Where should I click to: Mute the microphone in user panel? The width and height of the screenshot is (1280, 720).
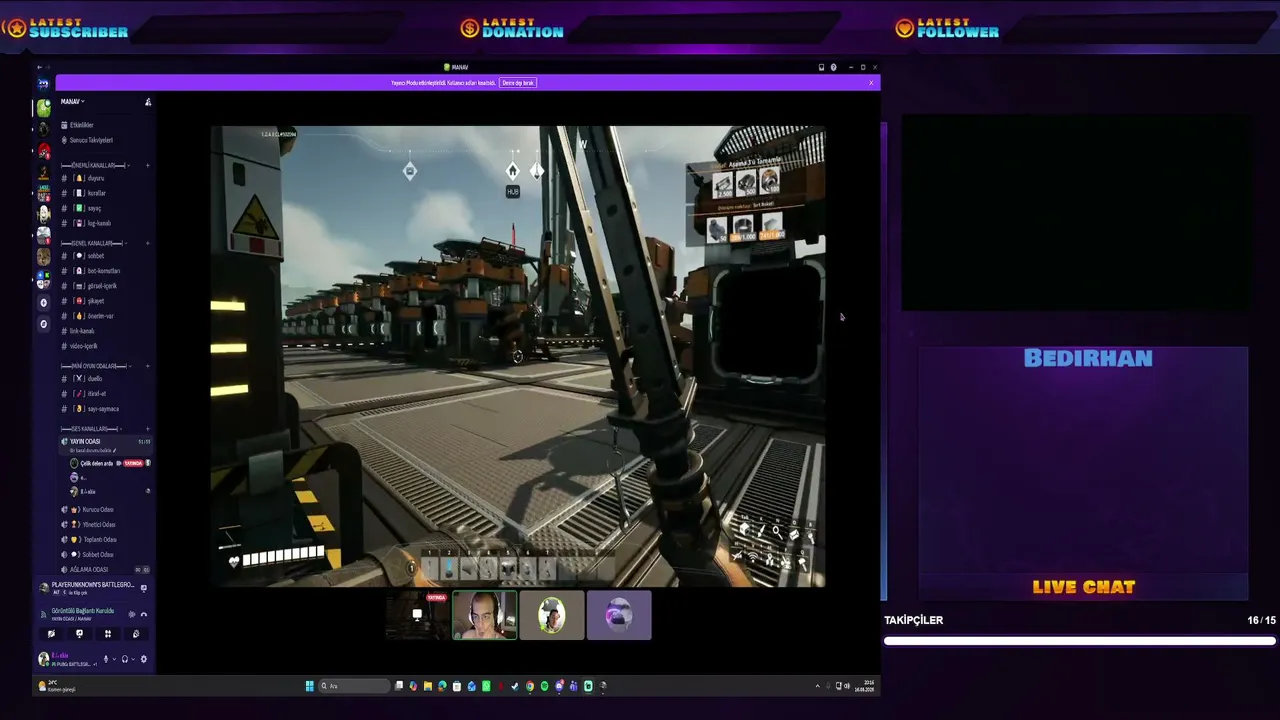[x=105, y=660]
